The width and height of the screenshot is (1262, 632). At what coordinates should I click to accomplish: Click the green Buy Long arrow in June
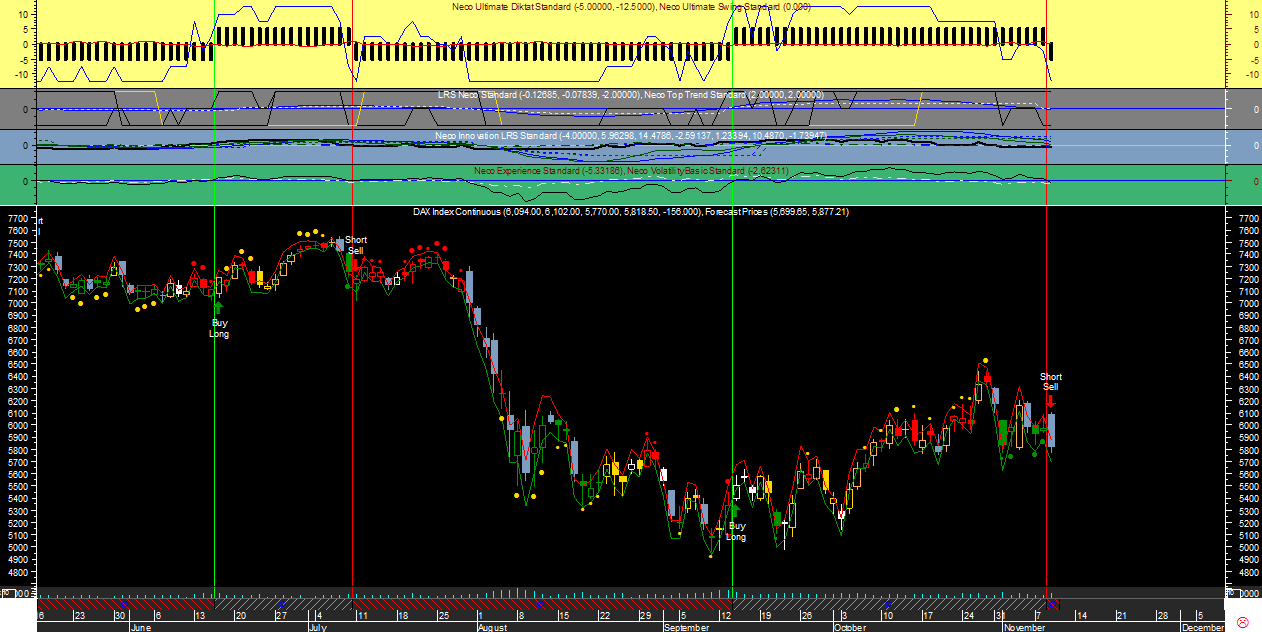tap(218, 308)
